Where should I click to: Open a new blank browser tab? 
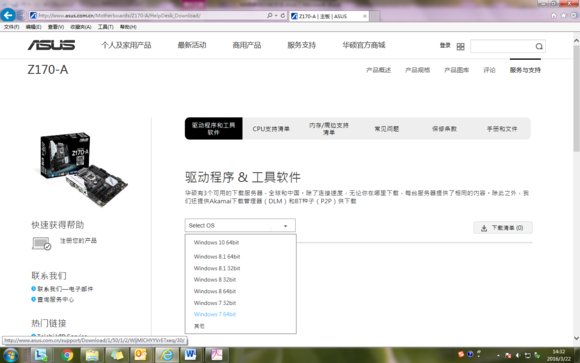(375, 16)
